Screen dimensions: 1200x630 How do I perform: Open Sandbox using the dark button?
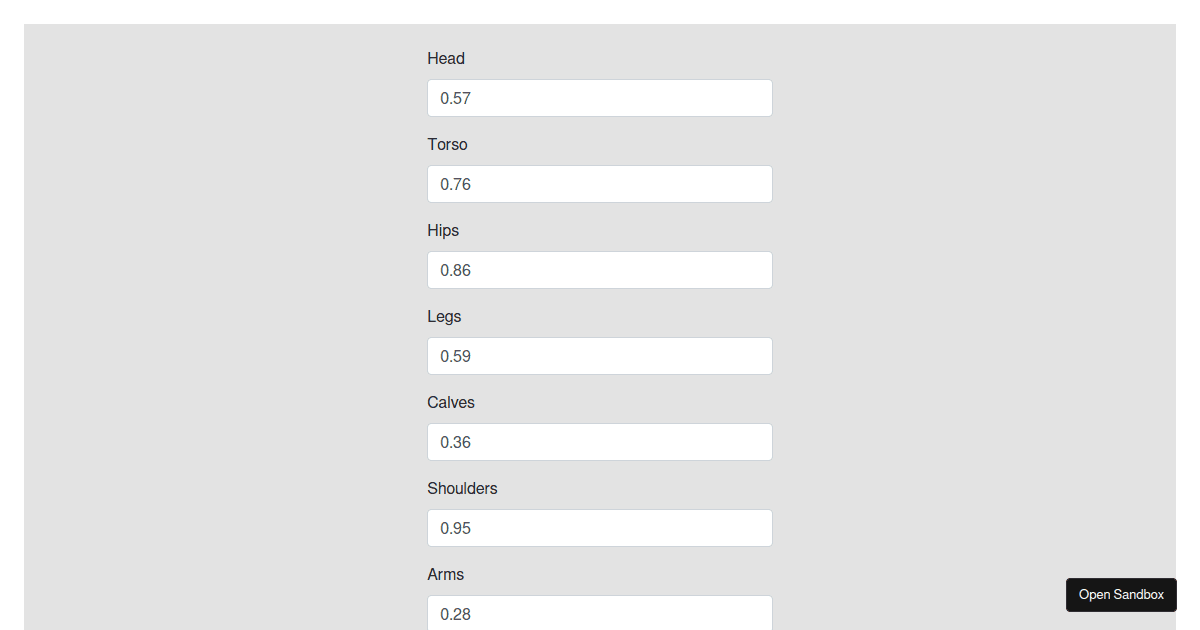[x=1121, y=595]
